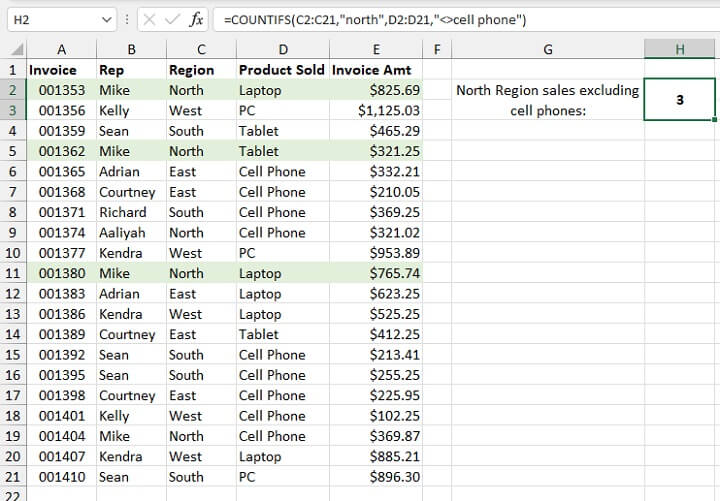Click the Insert Function fx icon

[197, 20]
